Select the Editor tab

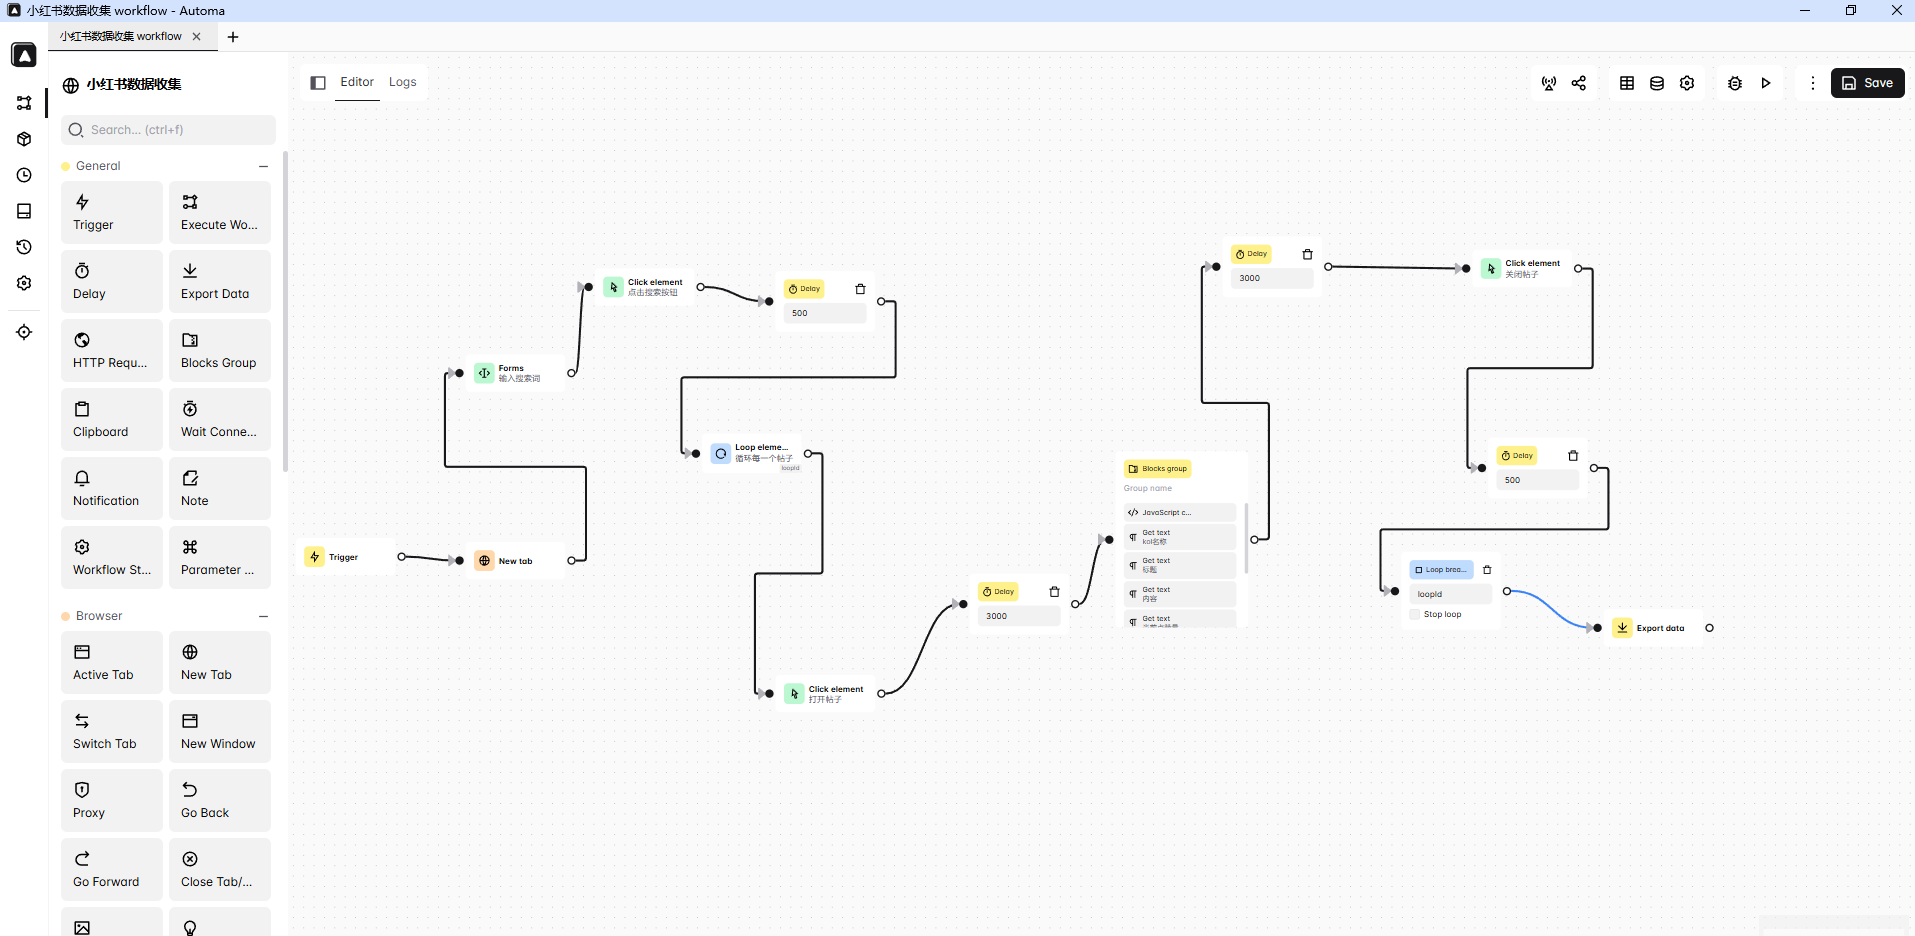357,82
